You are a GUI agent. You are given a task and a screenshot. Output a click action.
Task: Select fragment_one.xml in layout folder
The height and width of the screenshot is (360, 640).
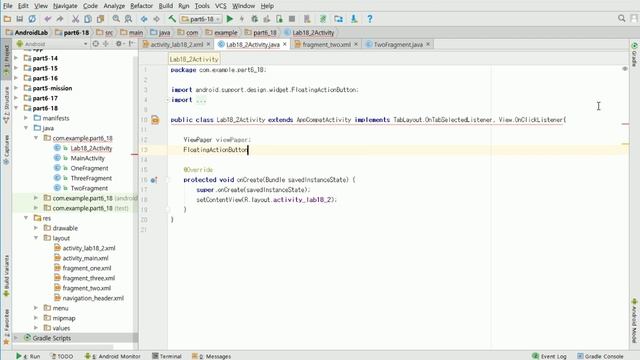point(87,268)
